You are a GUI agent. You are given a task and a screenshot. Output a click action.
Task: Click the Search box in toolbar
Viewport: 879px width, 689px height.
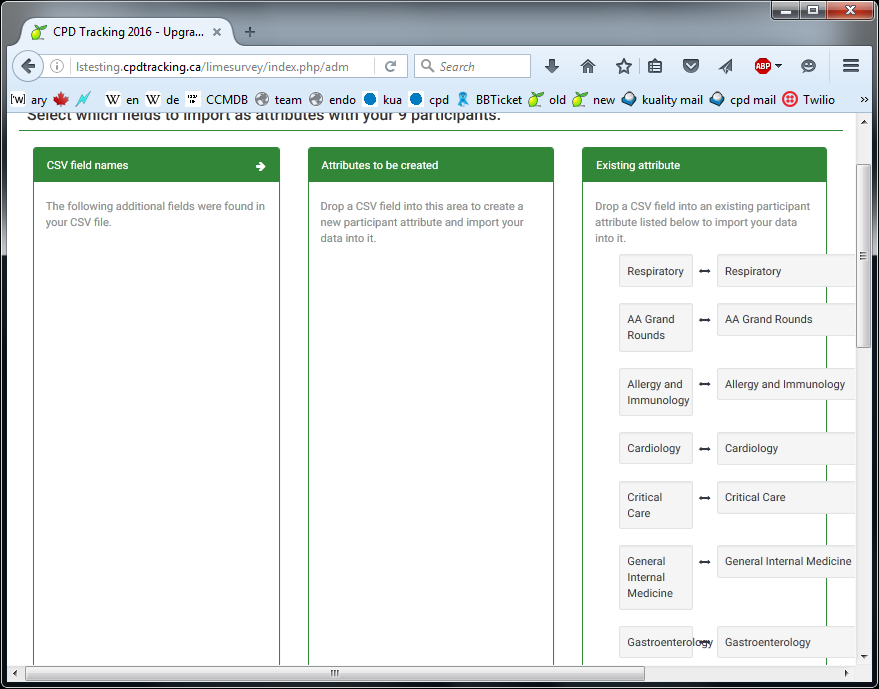point(472,66)
